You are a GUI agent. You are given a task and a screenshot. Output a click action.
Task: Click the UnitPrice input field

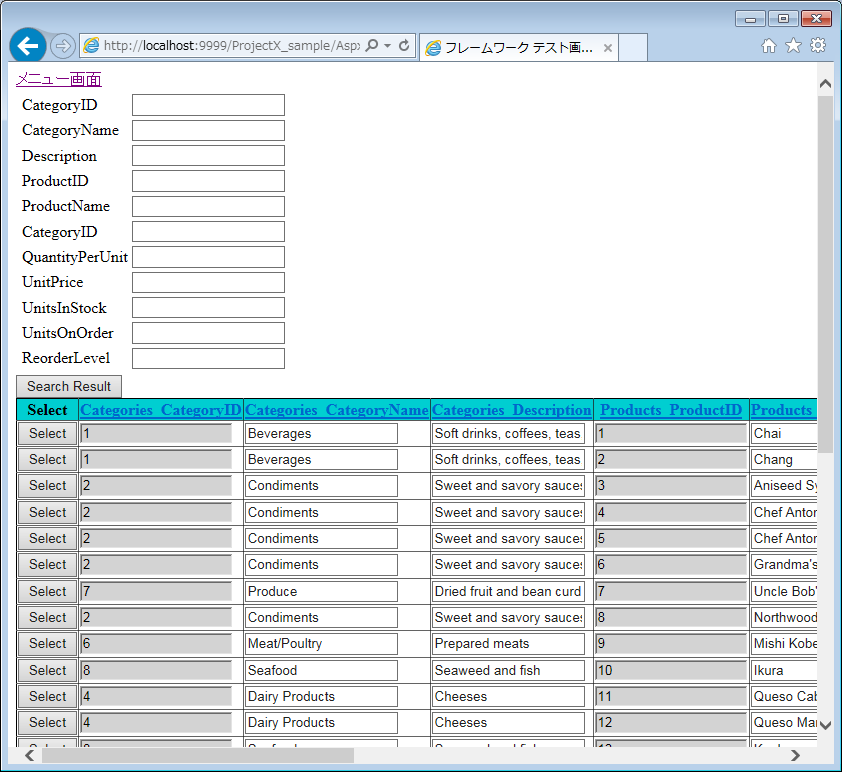(208, 283)
